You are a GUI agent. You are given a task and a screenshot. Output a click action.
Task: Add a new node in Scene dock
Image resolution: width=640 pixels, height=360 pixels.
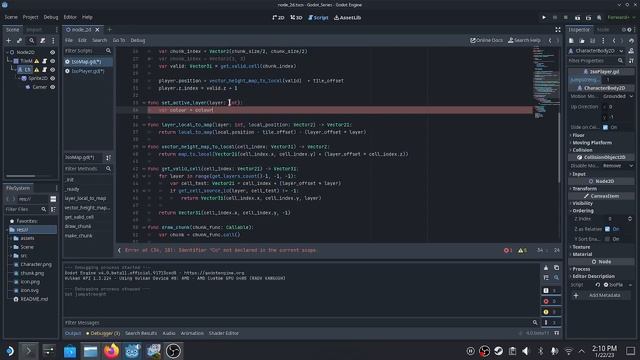(x=8, y=40)
